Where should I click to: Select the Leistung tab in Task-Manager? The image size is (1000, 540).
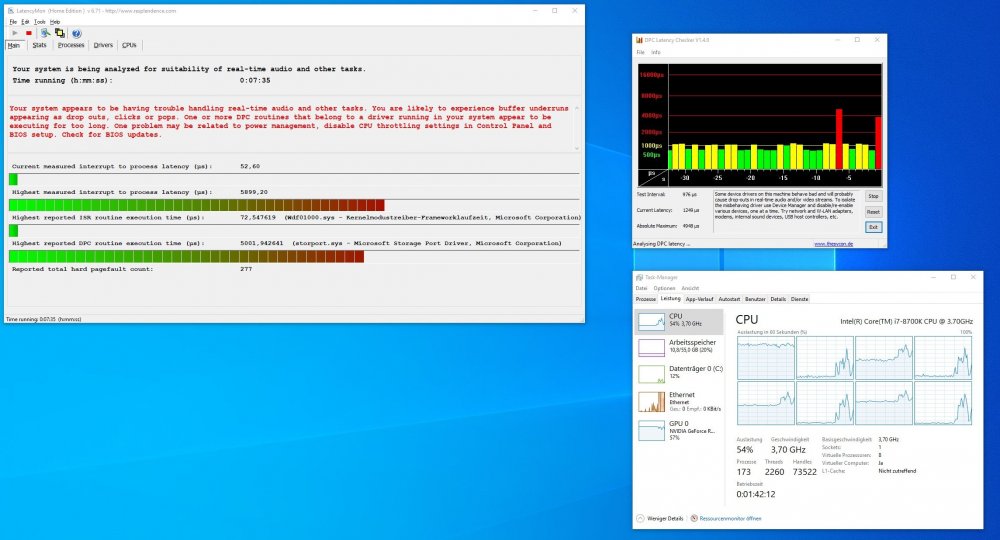point(670,298)
